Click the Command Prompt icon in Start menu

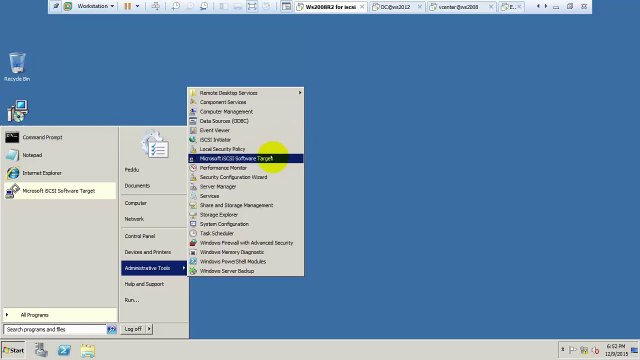(12, 137)
